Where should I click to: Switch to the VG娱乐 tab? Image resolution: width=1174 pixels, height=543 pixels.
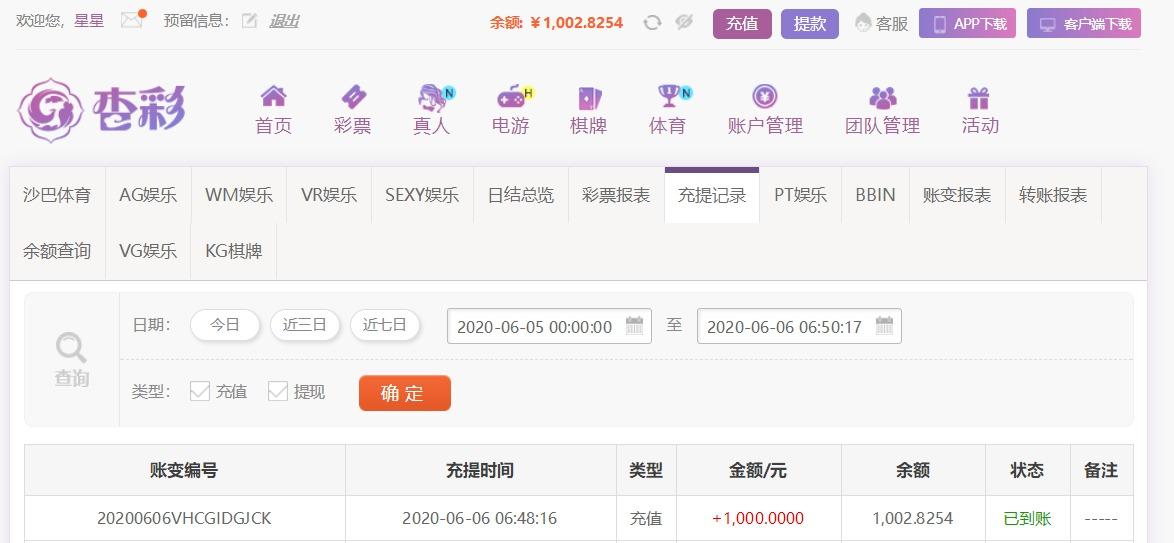pos(148,251)
